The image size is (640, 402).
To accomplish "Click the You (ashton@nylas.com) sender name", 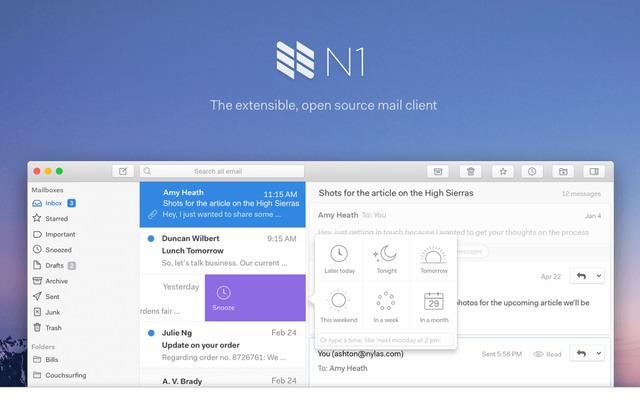I will (360, 354).
